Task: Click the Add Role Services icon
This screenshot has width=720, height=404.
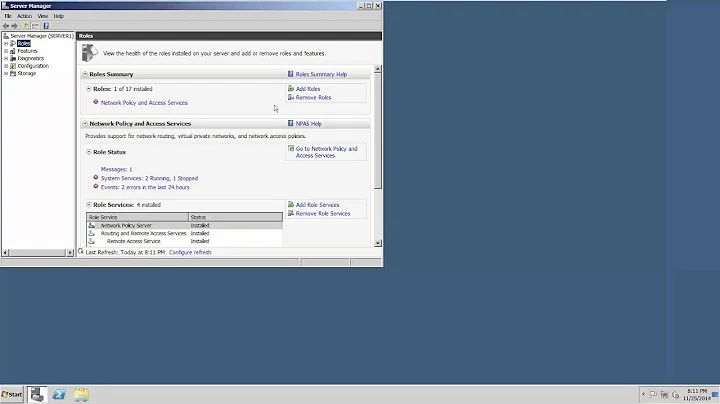Action: 291,204
